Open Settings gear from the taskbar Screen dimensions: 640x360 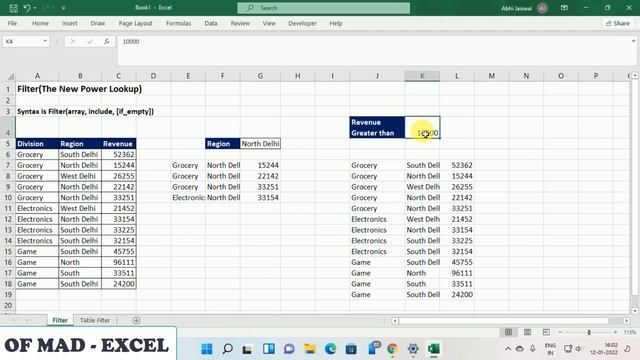(413, 349)
